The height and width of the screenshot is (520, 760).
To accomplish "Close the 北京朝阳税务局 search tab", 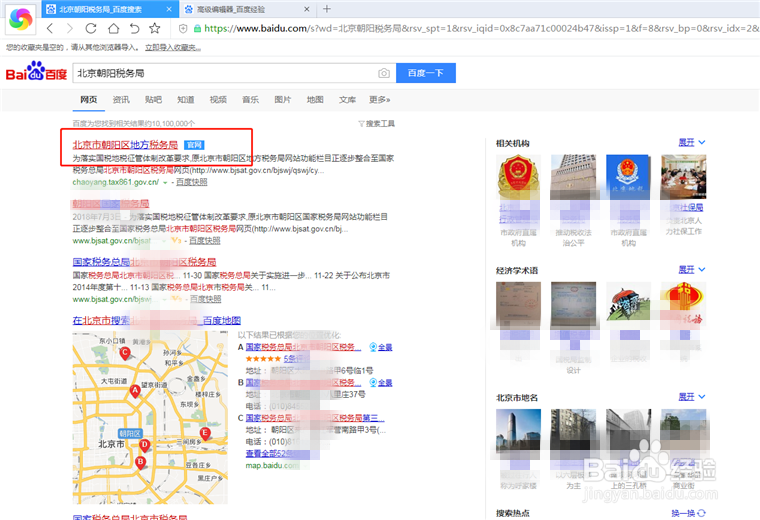I will tap(169, 9).
